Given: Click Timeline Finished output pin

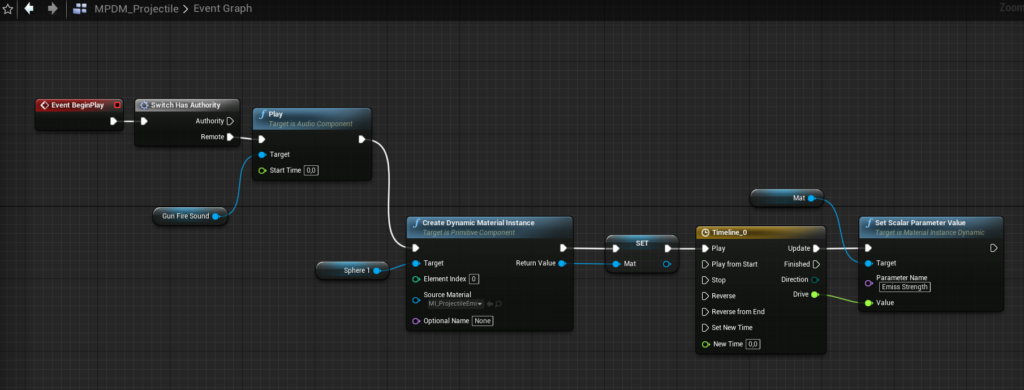Looking at the screenshot, I should point(816,264).
